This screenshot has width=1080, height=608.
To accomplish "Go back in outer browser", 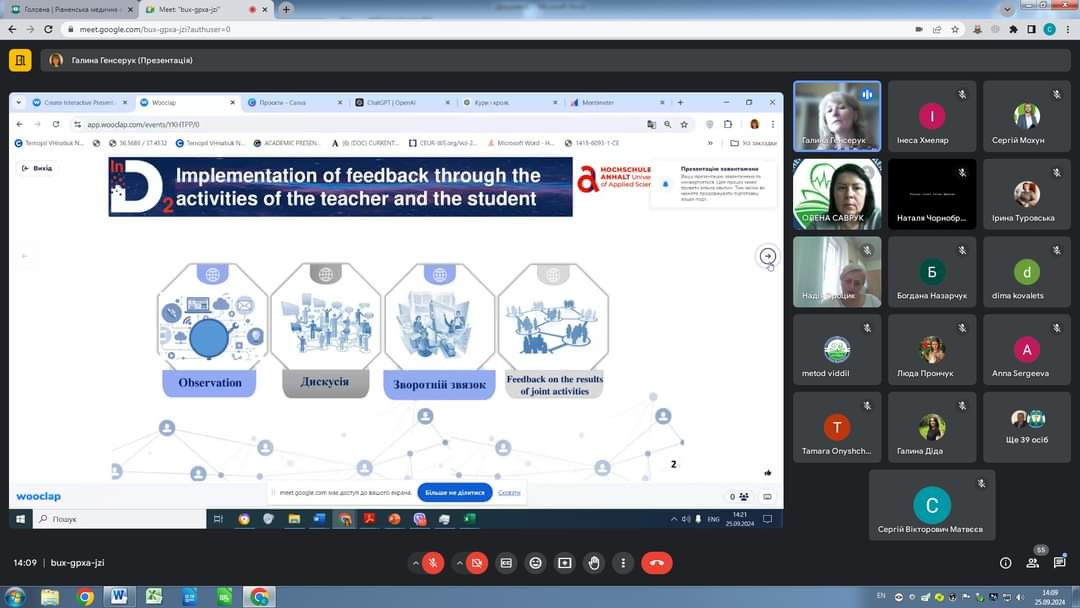I will click(12, 29).
